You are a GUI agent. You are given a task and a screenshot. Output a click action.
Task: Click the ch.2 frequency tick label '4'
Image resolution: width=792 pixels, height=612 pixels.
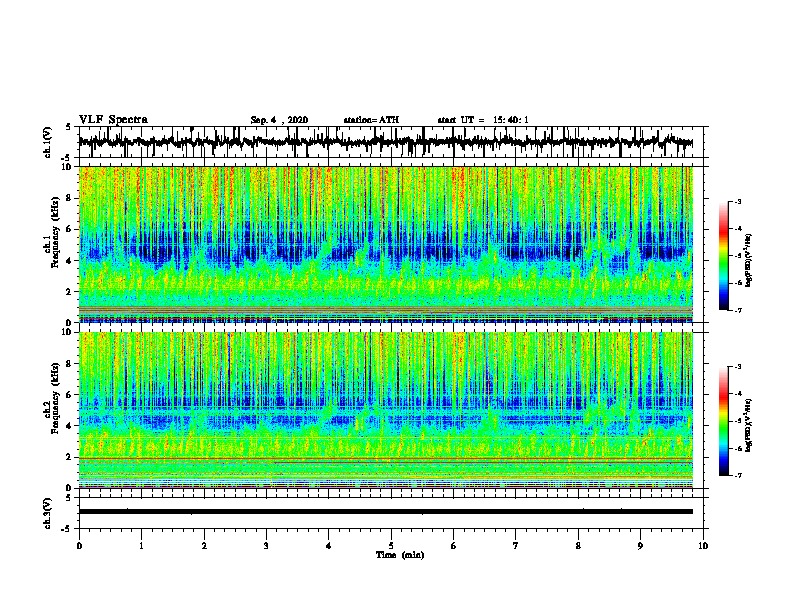(x=69, y=426)
